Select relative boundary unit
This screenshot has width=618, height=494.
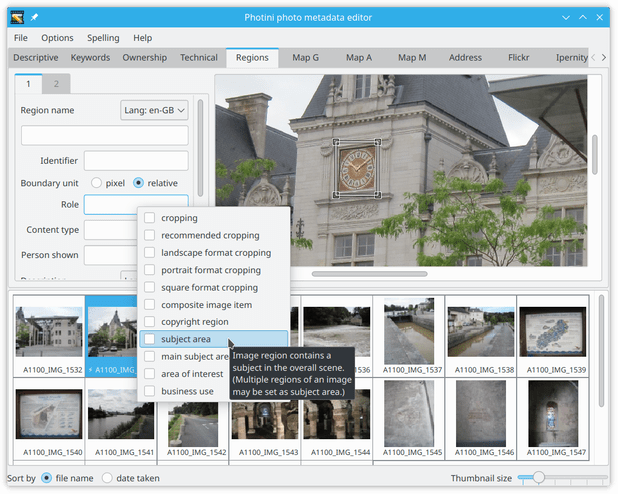(x=138, y=183)
